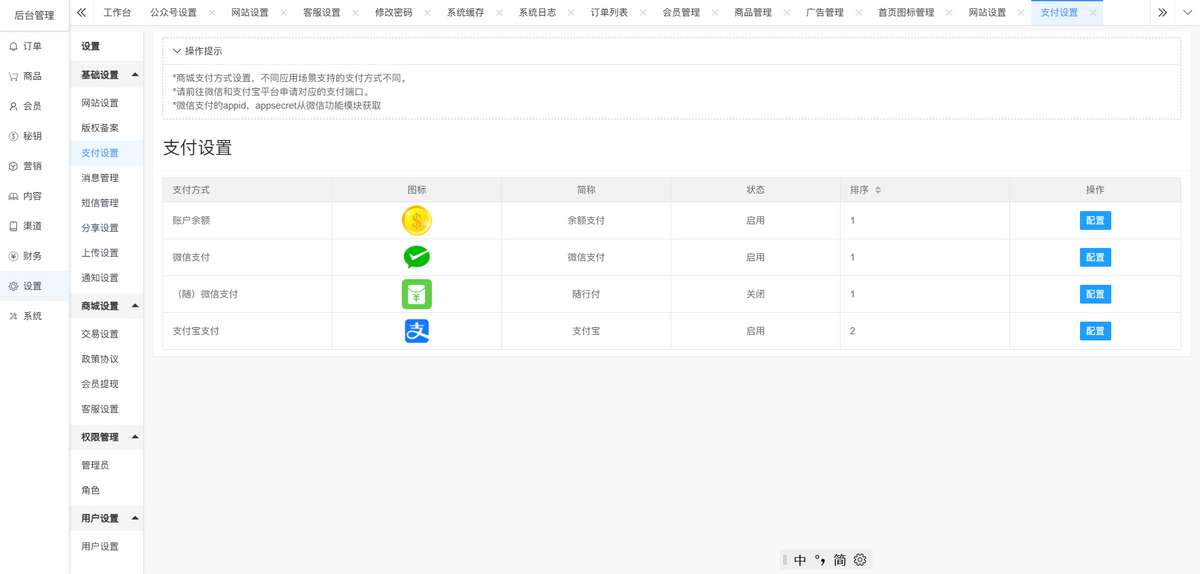Open 网站设置 in the settings menu

click(100, 103)
